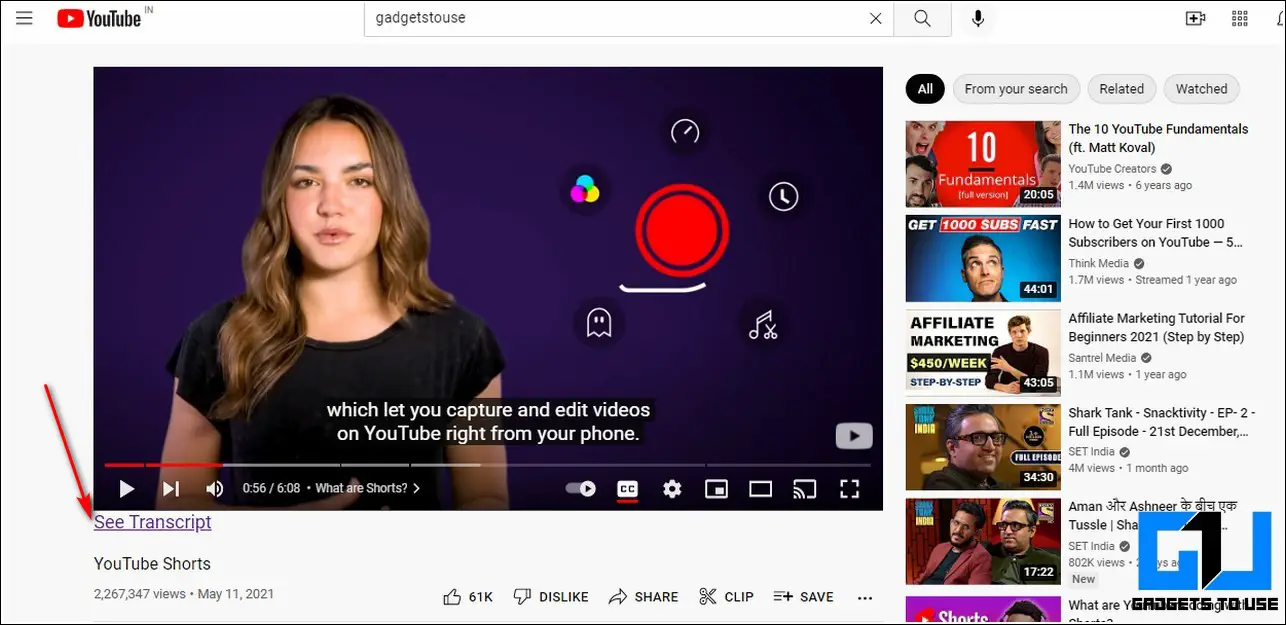Open 'Affiliate Marketing Tutorial For Beginners' title
This screenshot has width=1286, height=625.
(1157, 327)
